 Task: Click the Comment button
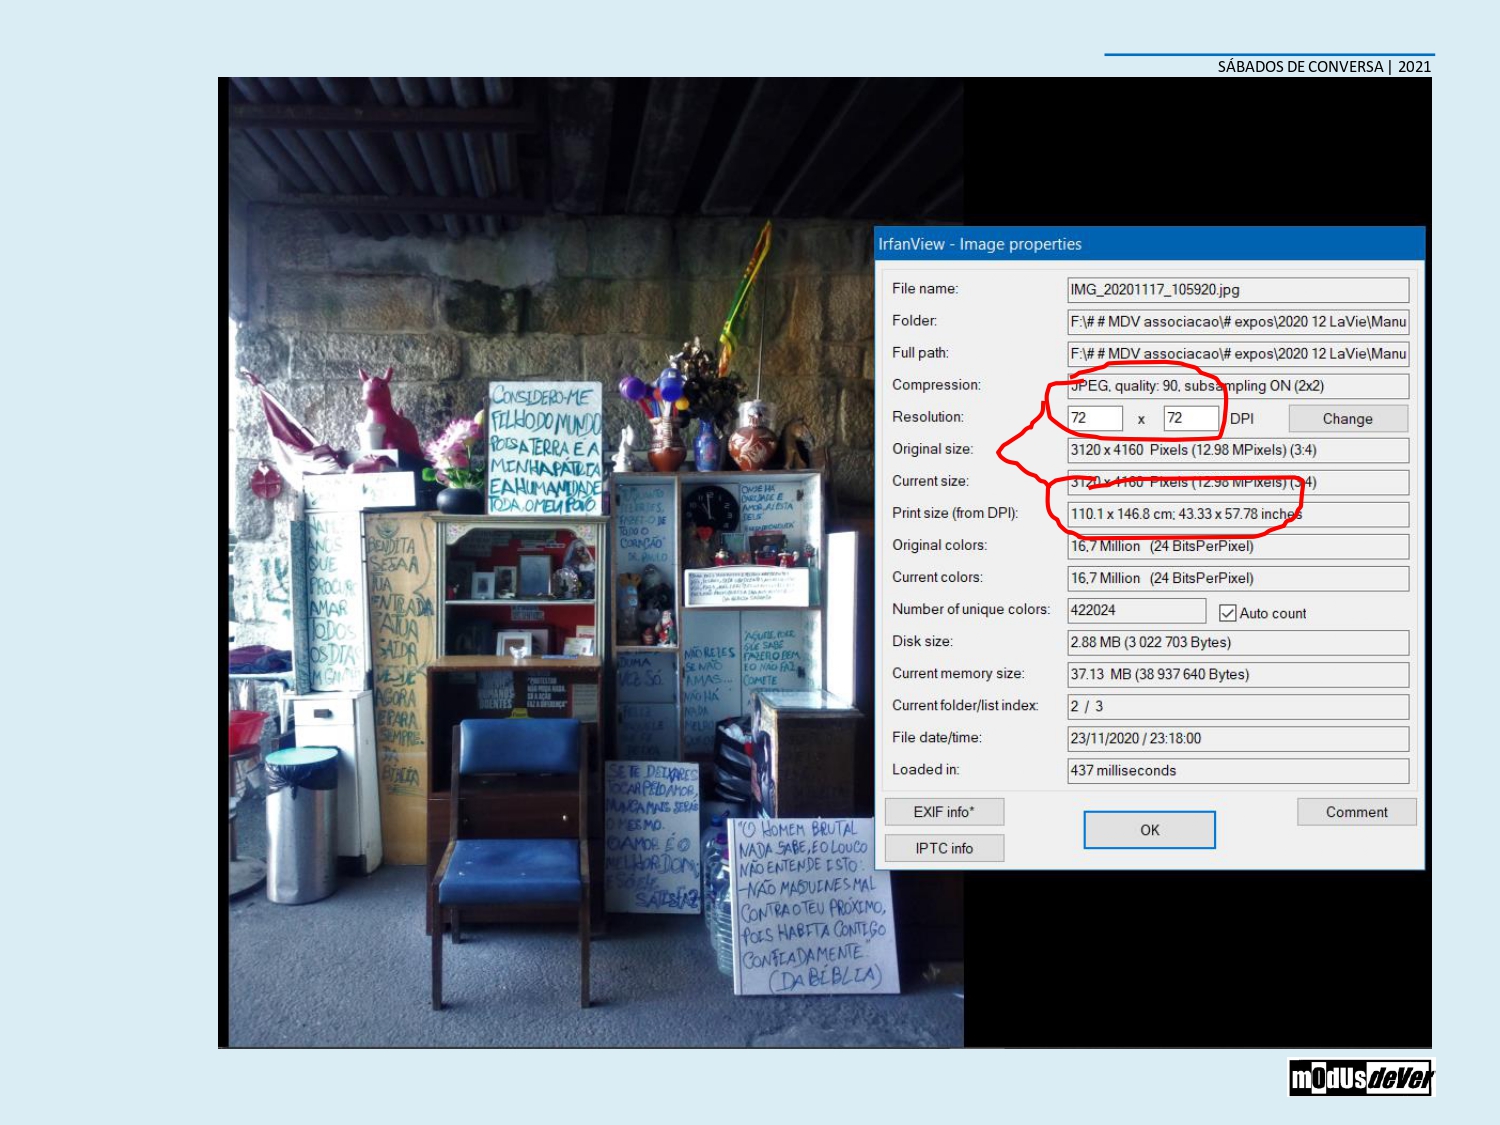point(1356,812)
